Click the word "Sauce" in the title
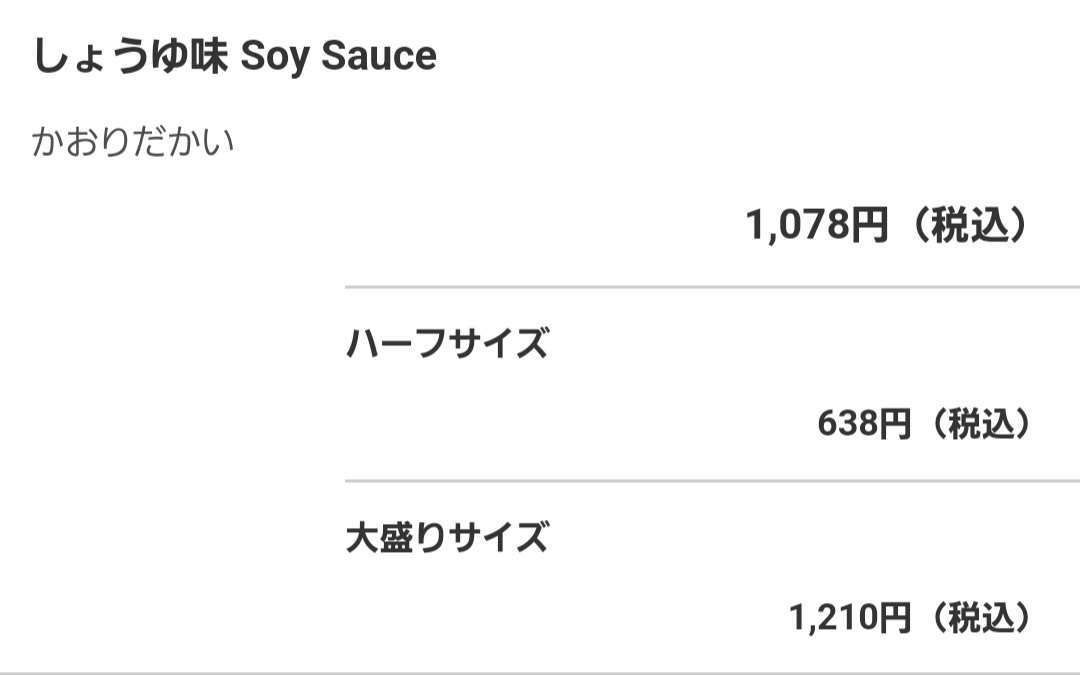Viewport: 1080px width, 675px height. (x=378, y=56)
